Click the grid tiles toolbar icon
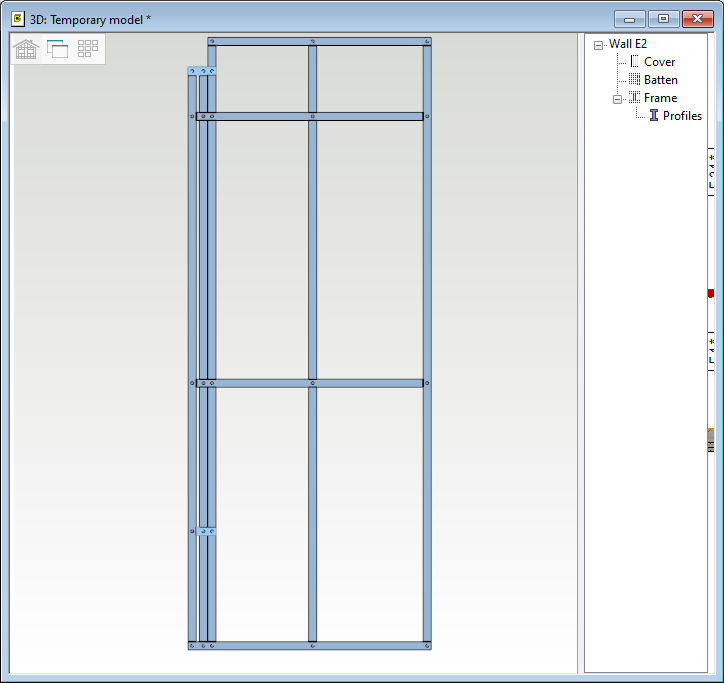The width and height of the screenshot is (724, 683). (88, 49)
